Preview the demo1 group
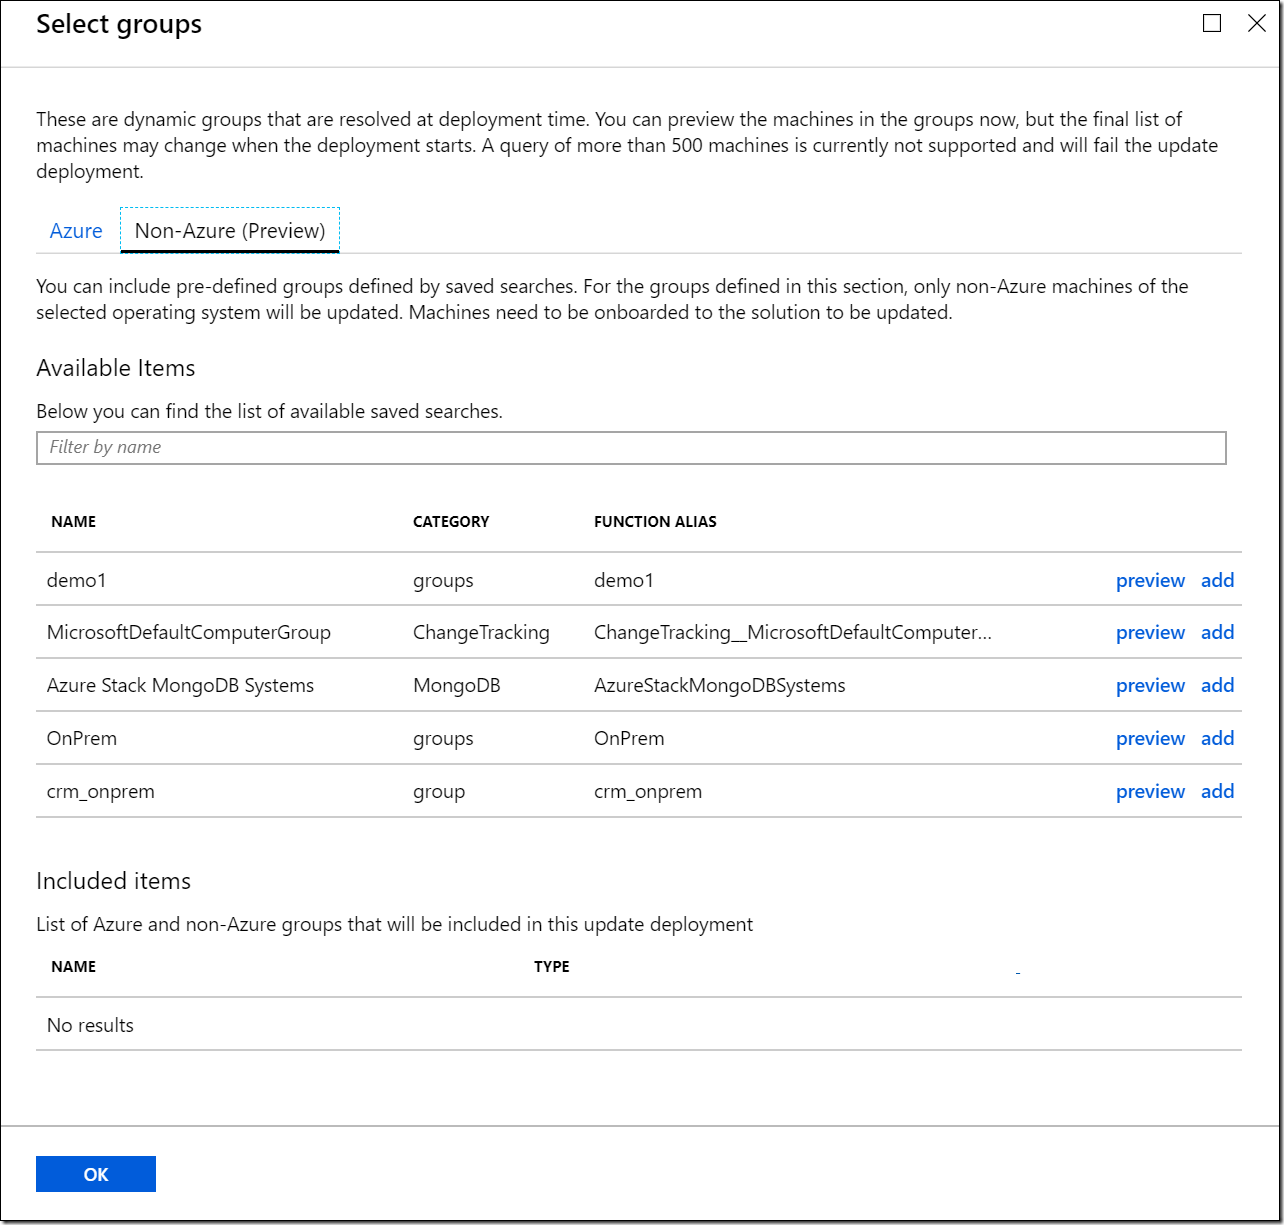Viewport: 1284px width, 1225px height. click(x=1150, y=580)
